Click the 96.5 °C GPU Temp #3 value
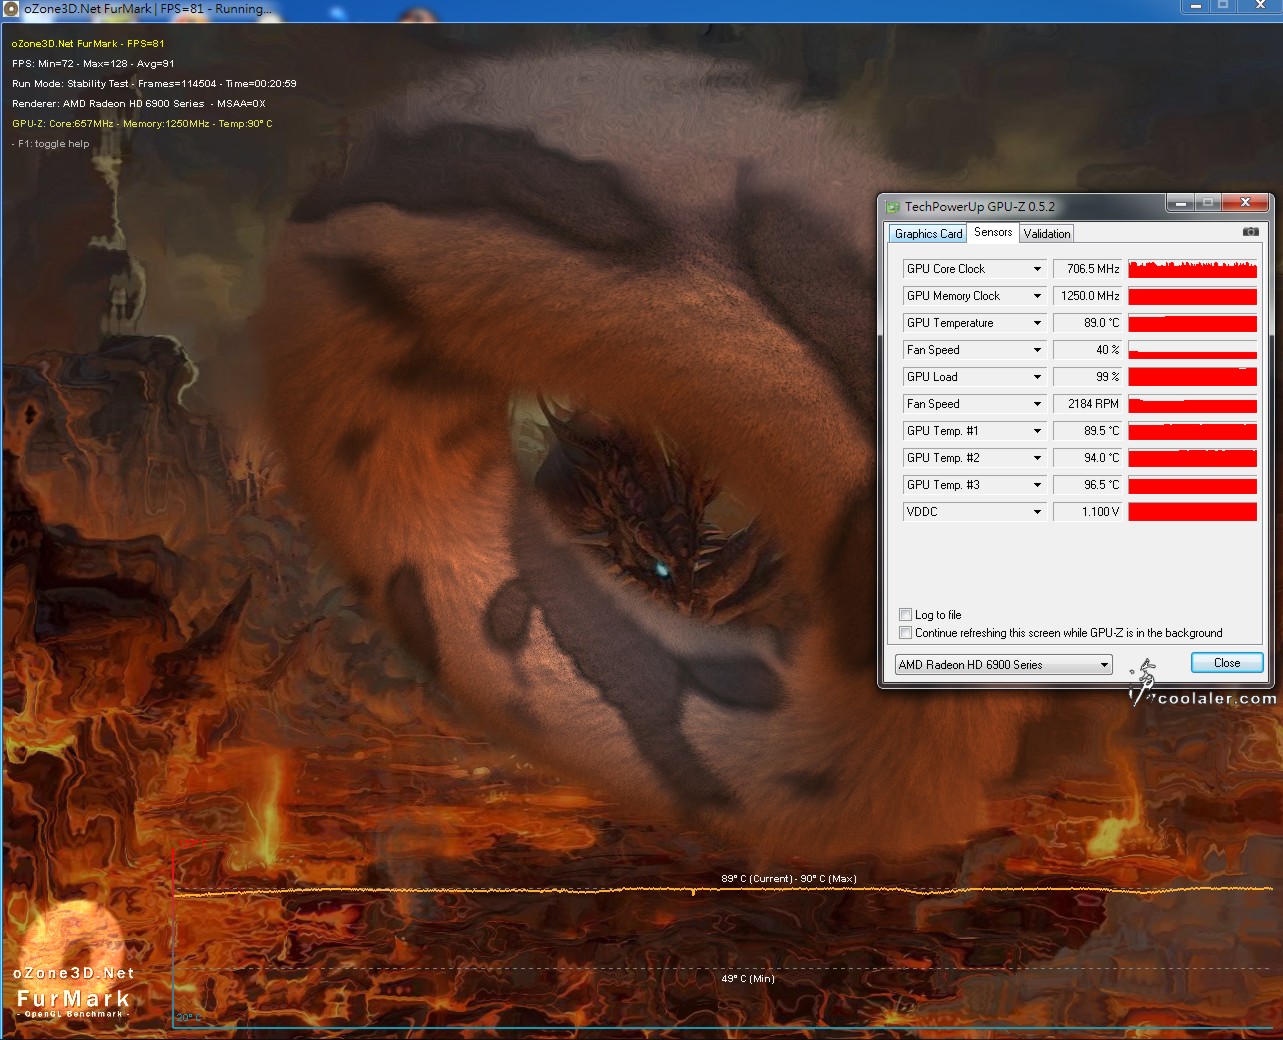Screen dimensions: 1283x1040 tap(1088, 485)
